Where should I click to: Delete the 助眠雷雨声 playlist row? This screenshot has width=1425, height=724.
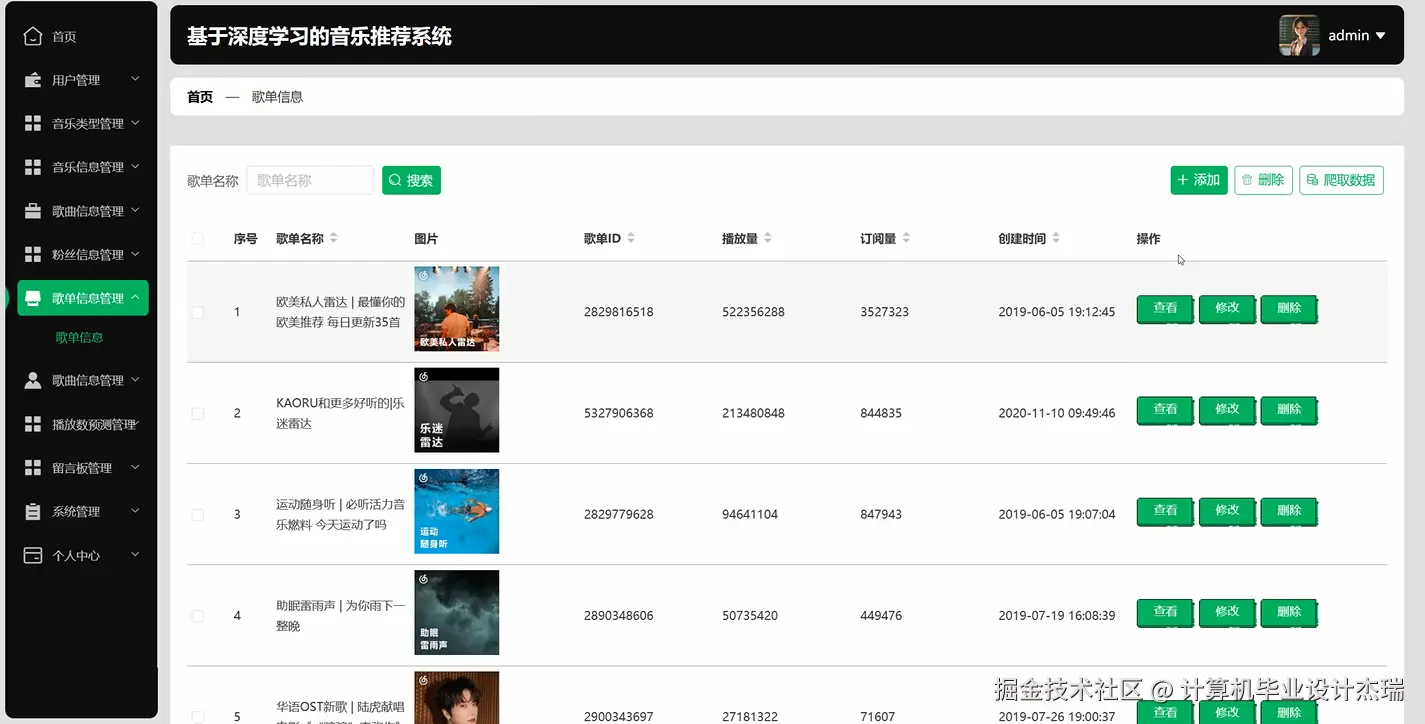pyautogui.click(x=1289, y=612)
